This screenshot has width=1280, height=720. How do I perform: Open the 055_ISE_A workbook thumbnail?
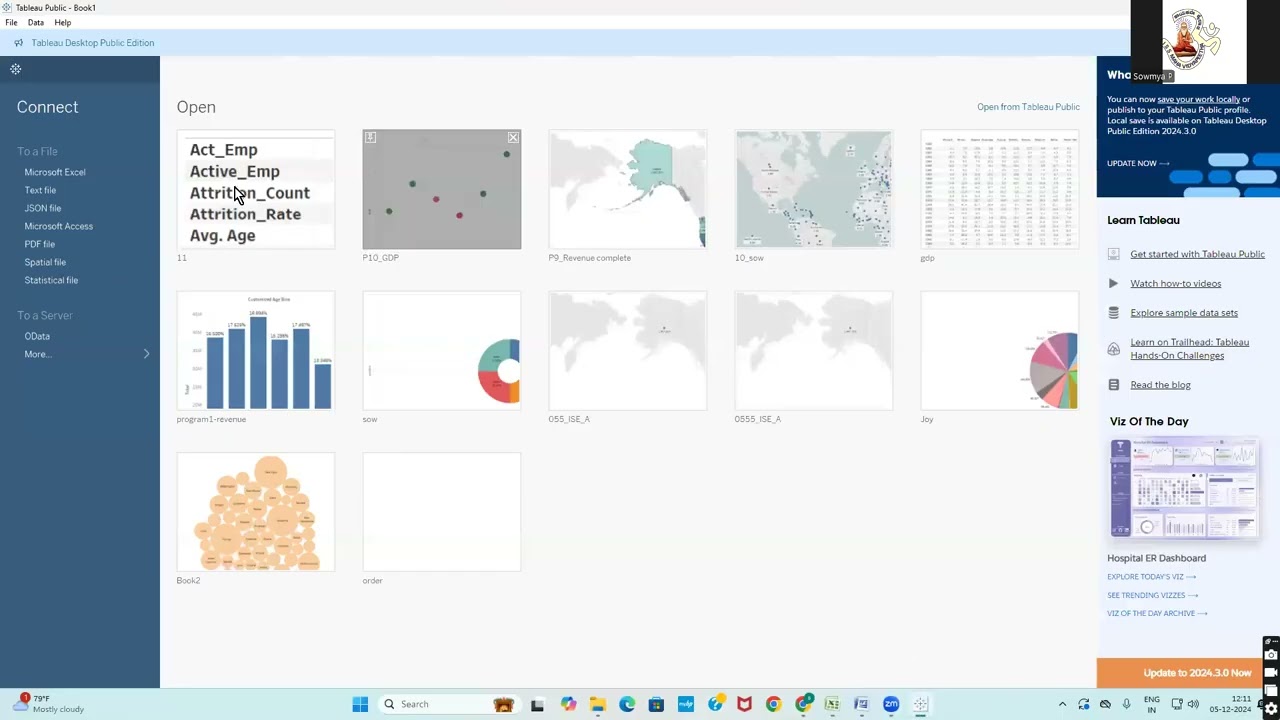click(x=628, y=351)
